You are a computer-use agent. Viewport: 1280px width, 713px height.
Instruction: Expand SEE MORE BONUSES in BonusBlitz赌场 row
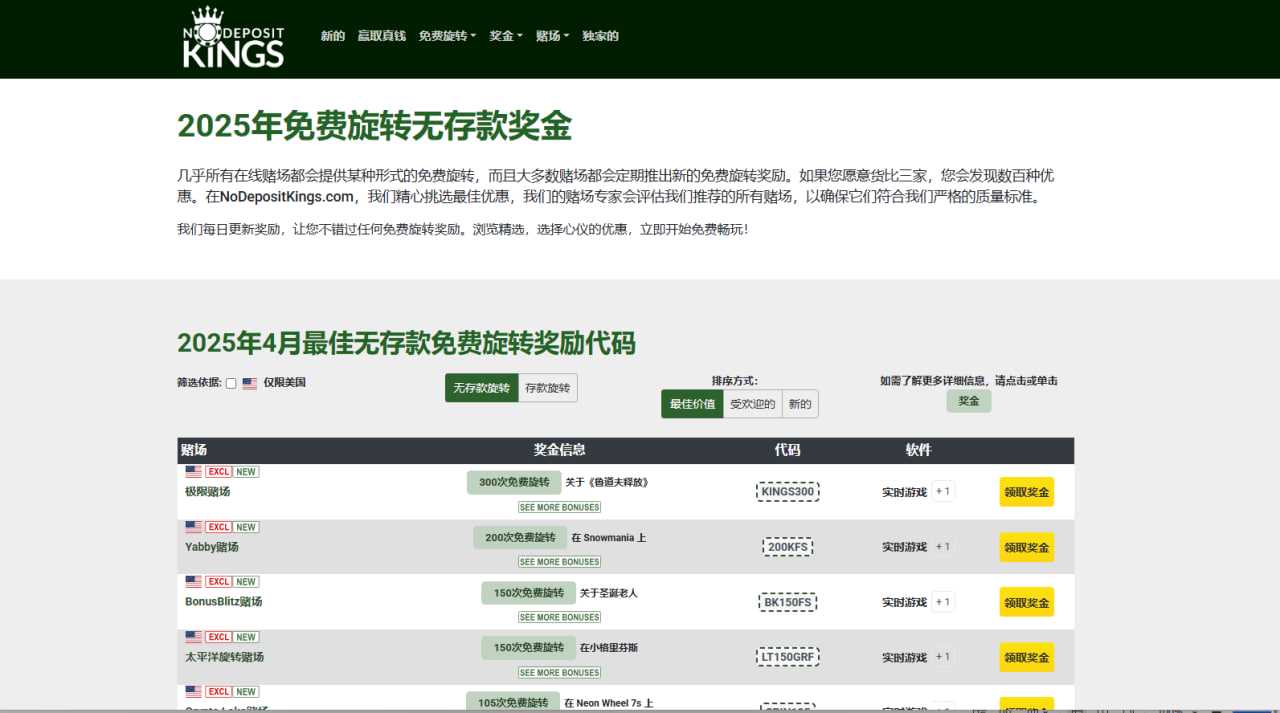[560, 617]
